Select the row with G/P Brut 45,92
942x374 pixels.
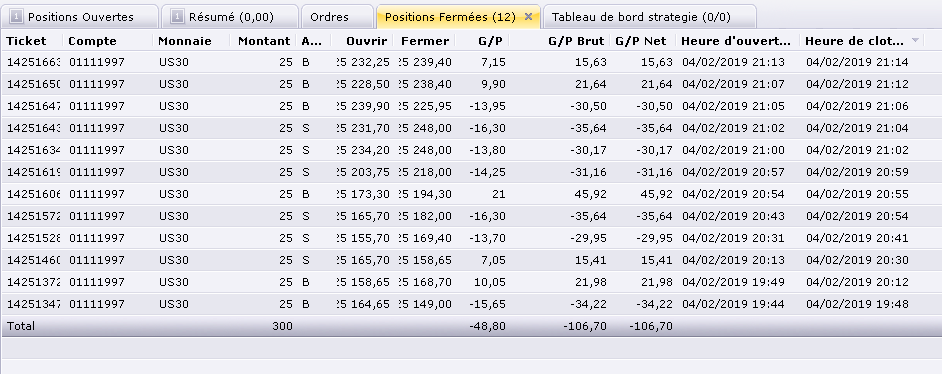(x=471, y=194)
